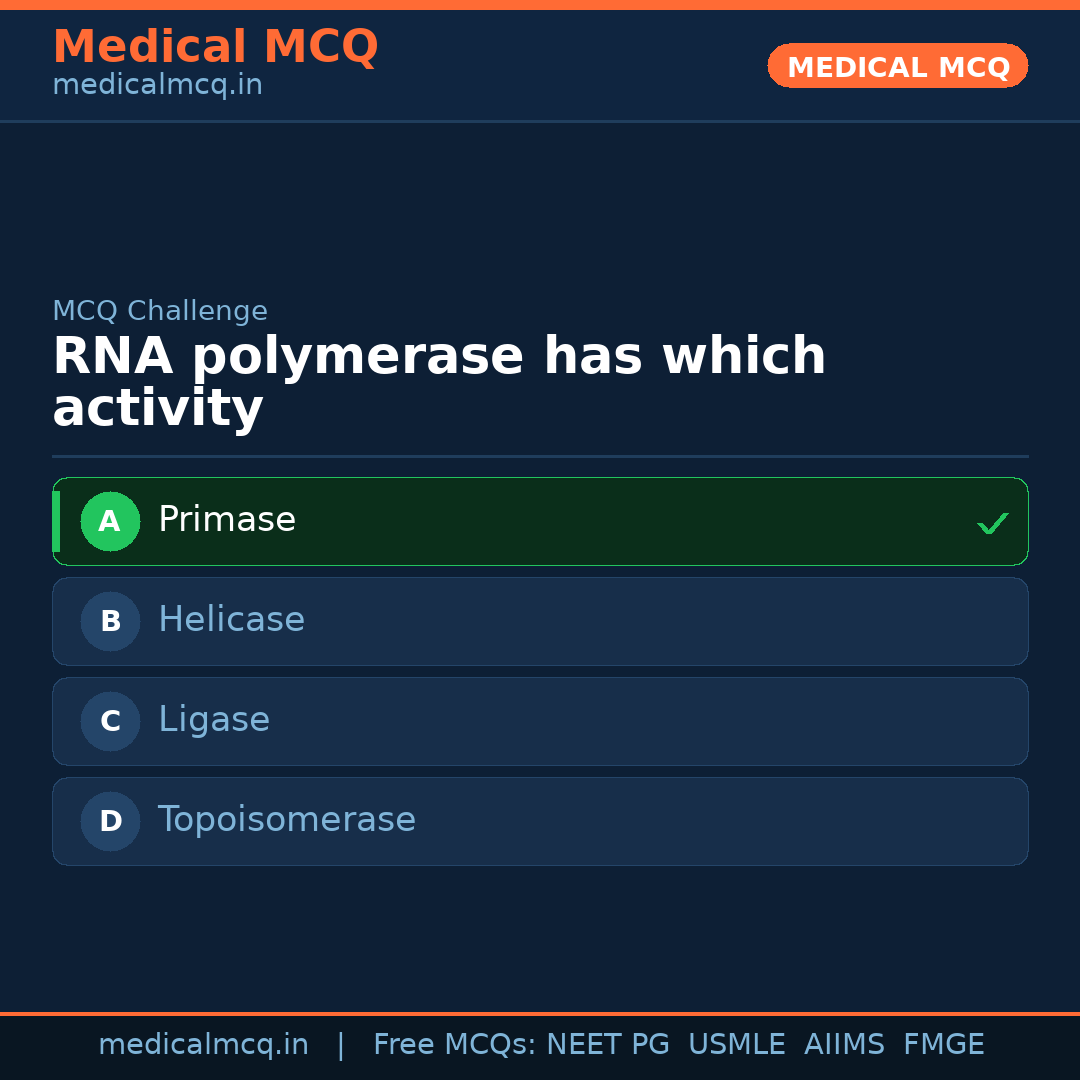Click the D letter circle icon
This screenshot has width=1080, height=1080.
click(x=110, y=821)
